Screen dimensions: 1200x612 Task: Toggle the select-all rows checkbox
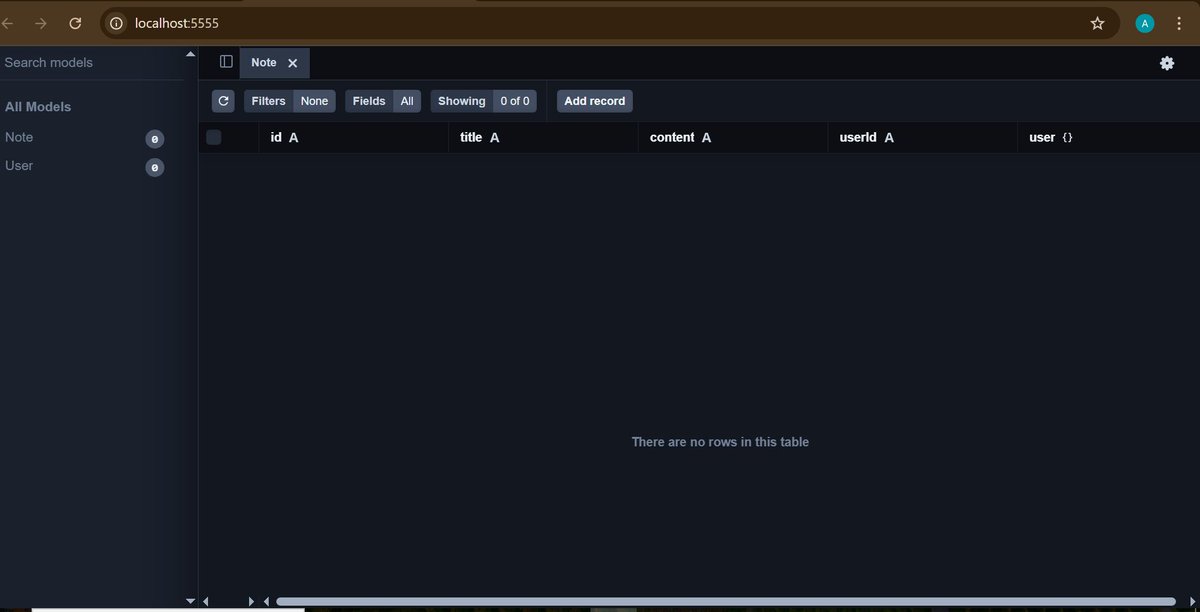(x=214, y=137)
